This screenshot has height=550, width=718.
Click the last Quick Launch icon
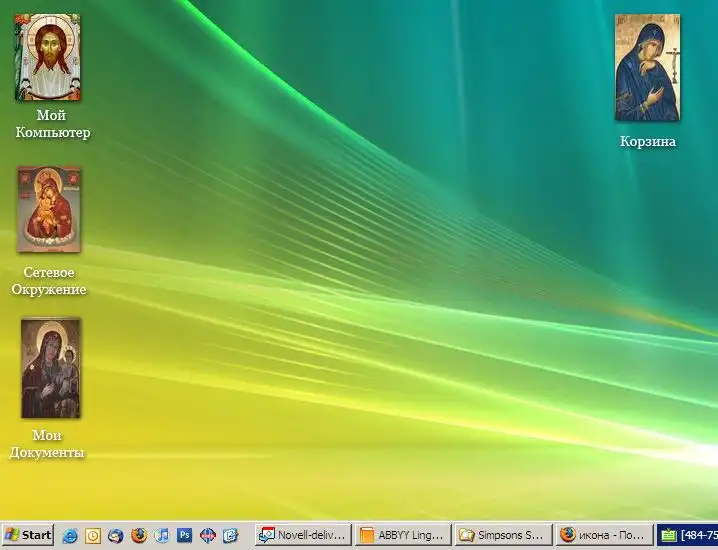coord(231,536)
